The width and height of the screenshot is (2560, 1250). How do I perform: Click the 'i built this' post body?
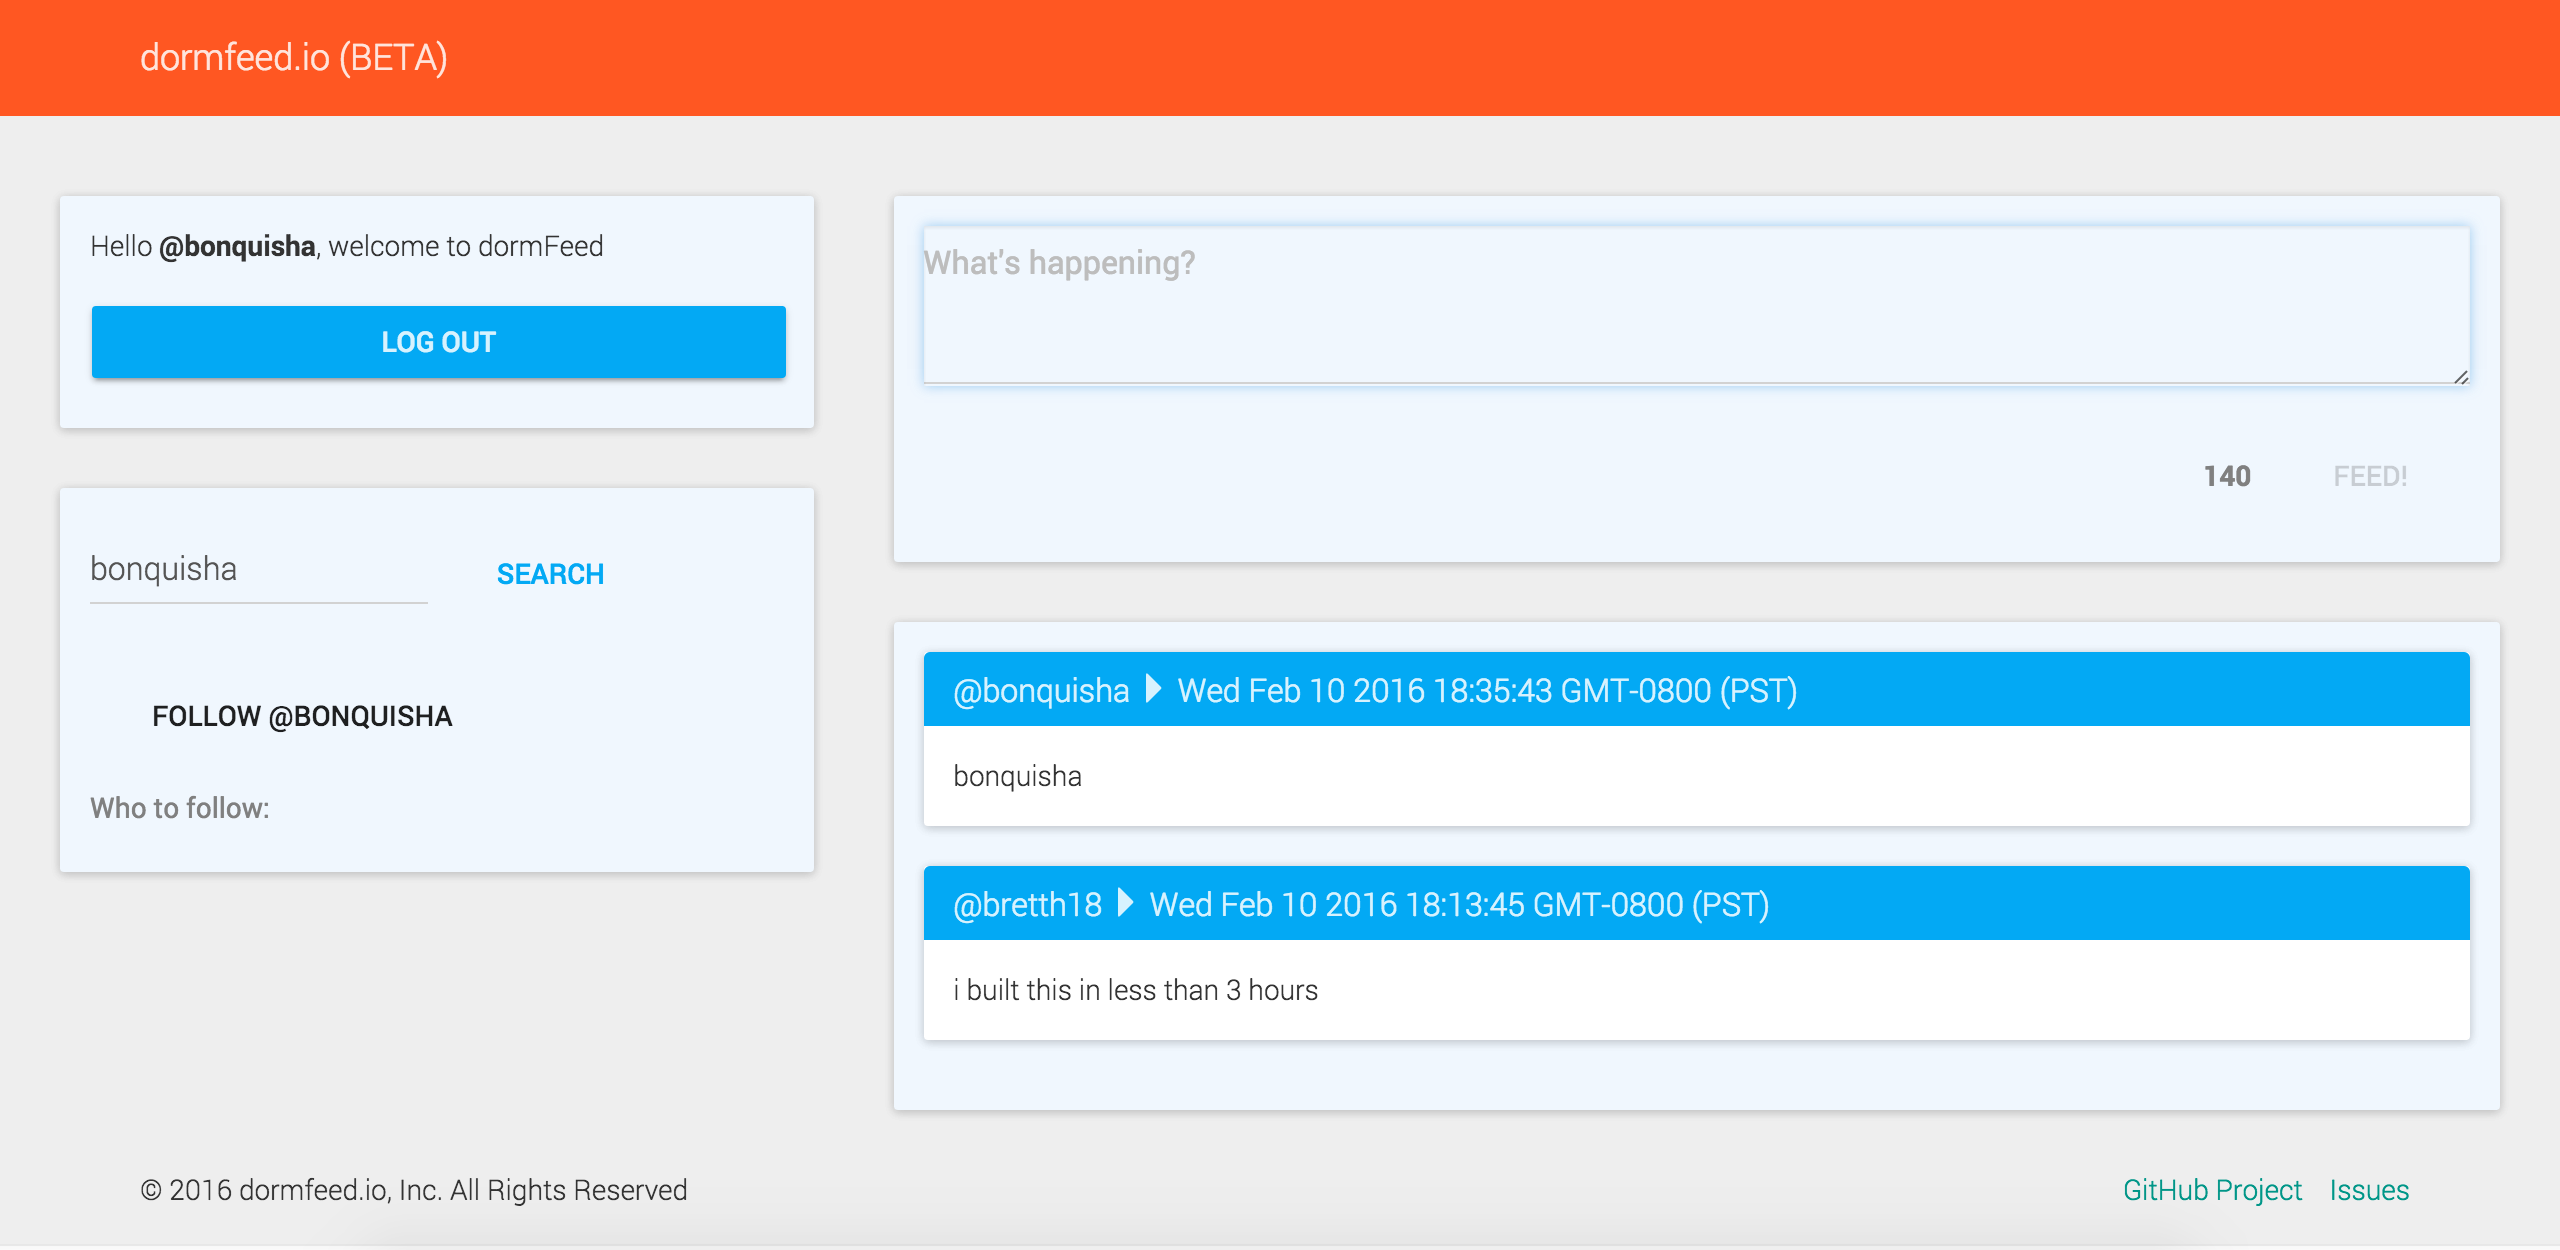(1135, 990)
